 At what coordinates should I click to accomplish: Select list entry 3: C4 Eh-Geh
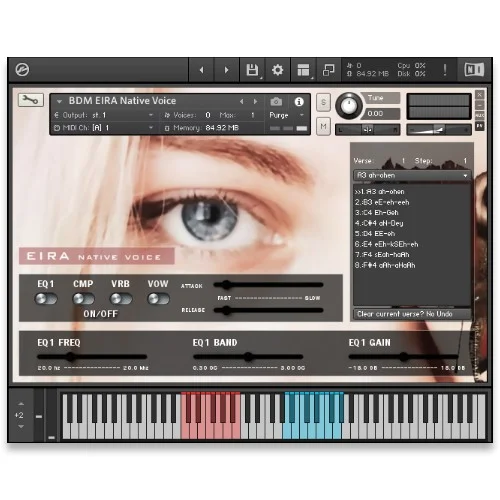412,213
